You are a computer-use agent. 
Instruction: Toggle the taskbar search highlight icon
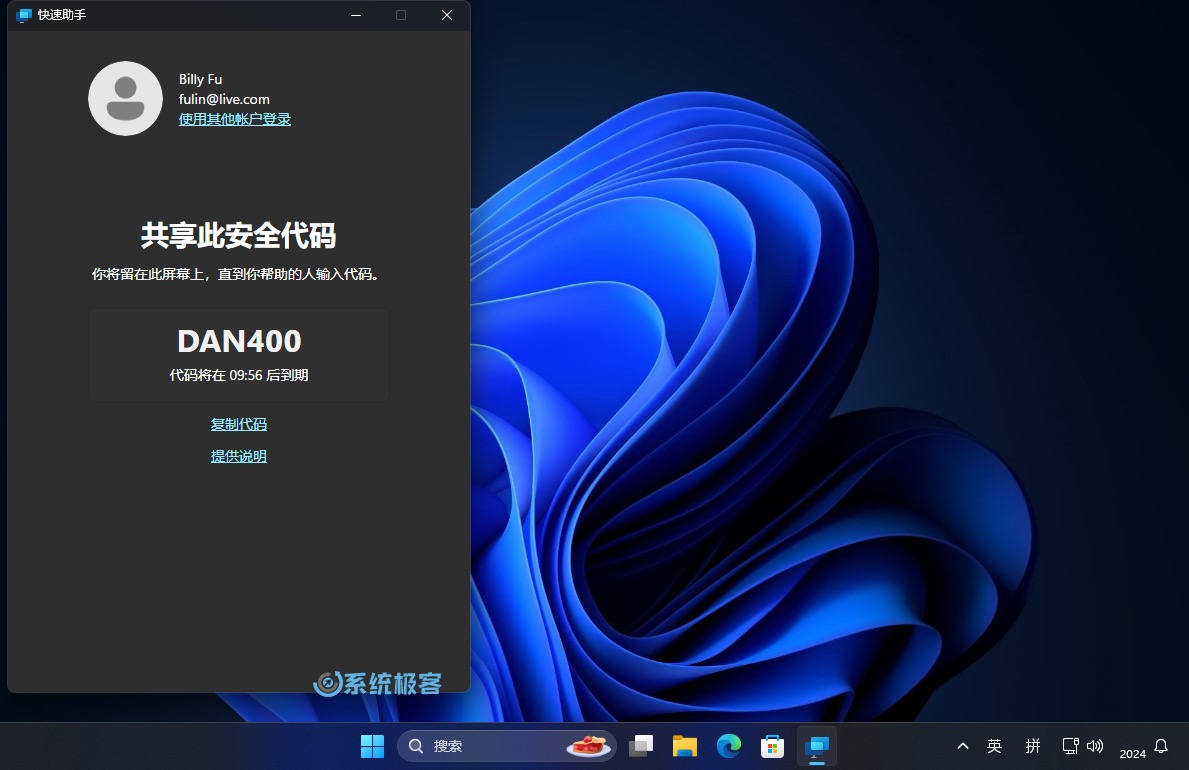tap(588, 746)
